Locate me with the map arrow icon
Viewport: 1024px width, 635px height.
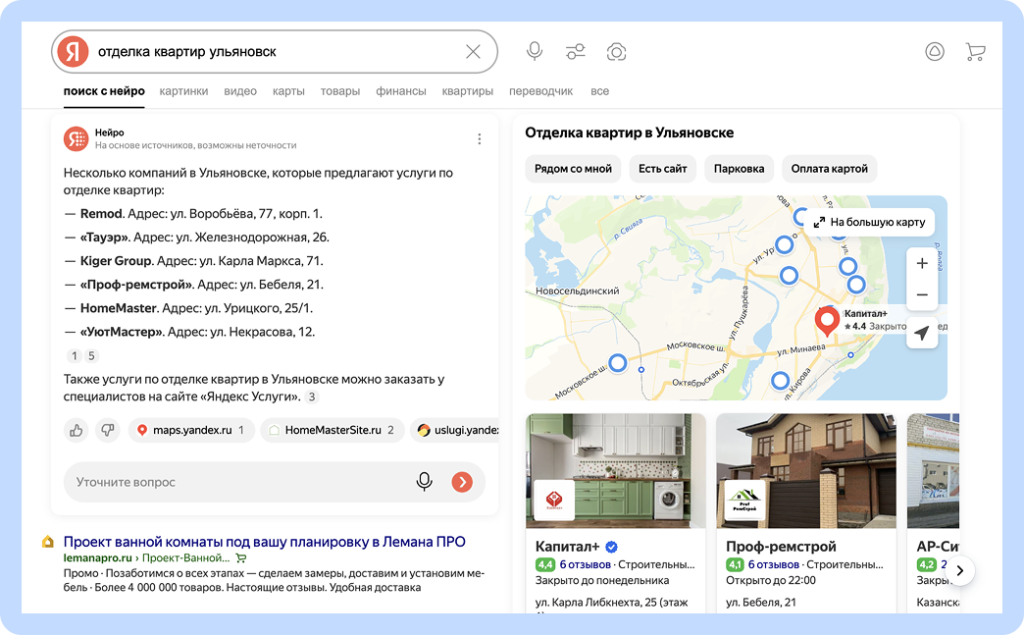coord(921,333)
